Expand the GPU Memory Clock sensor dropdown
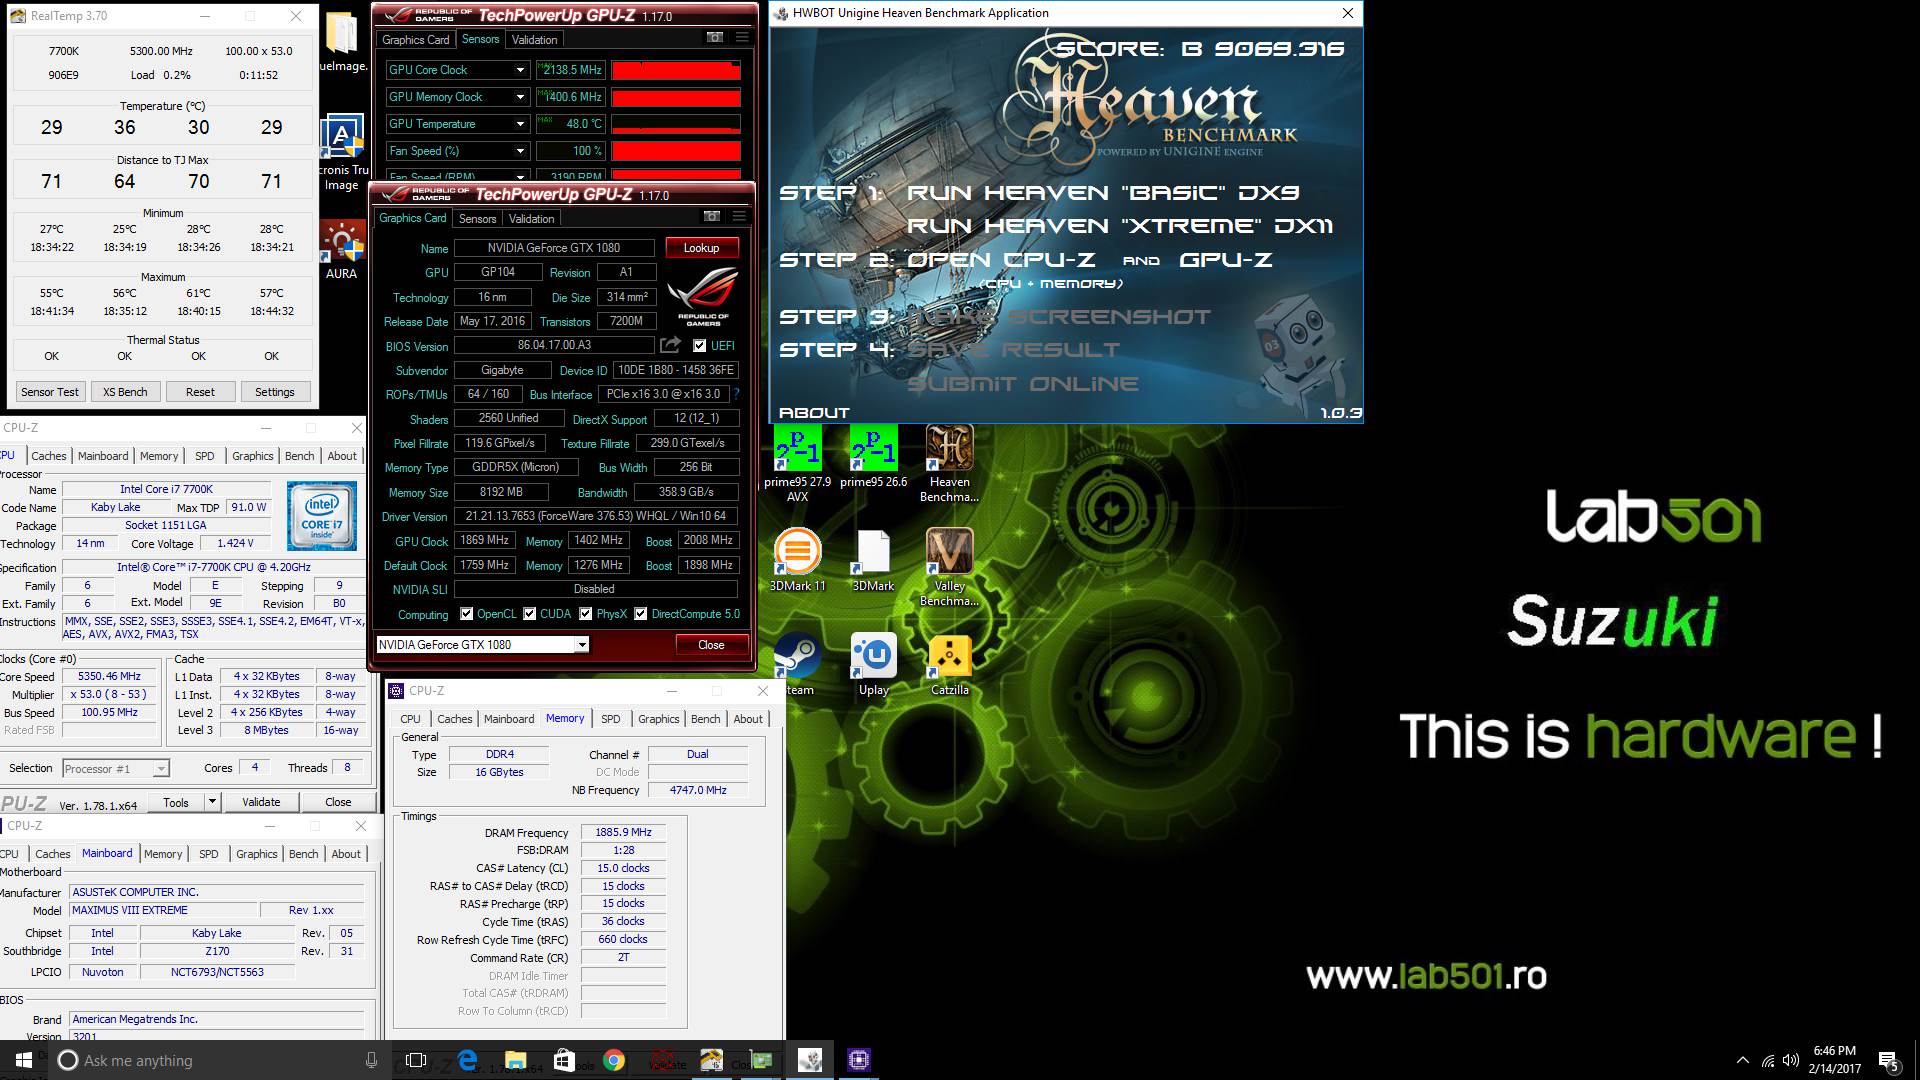Viewport: 1920px width, 1080px height. [x=520, y=97]
